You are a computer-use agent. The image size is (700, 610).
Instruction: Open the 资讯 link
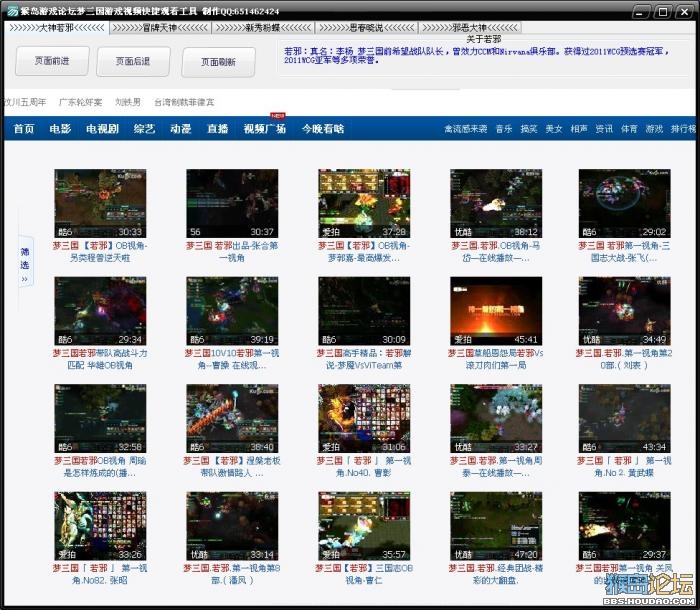604,129
